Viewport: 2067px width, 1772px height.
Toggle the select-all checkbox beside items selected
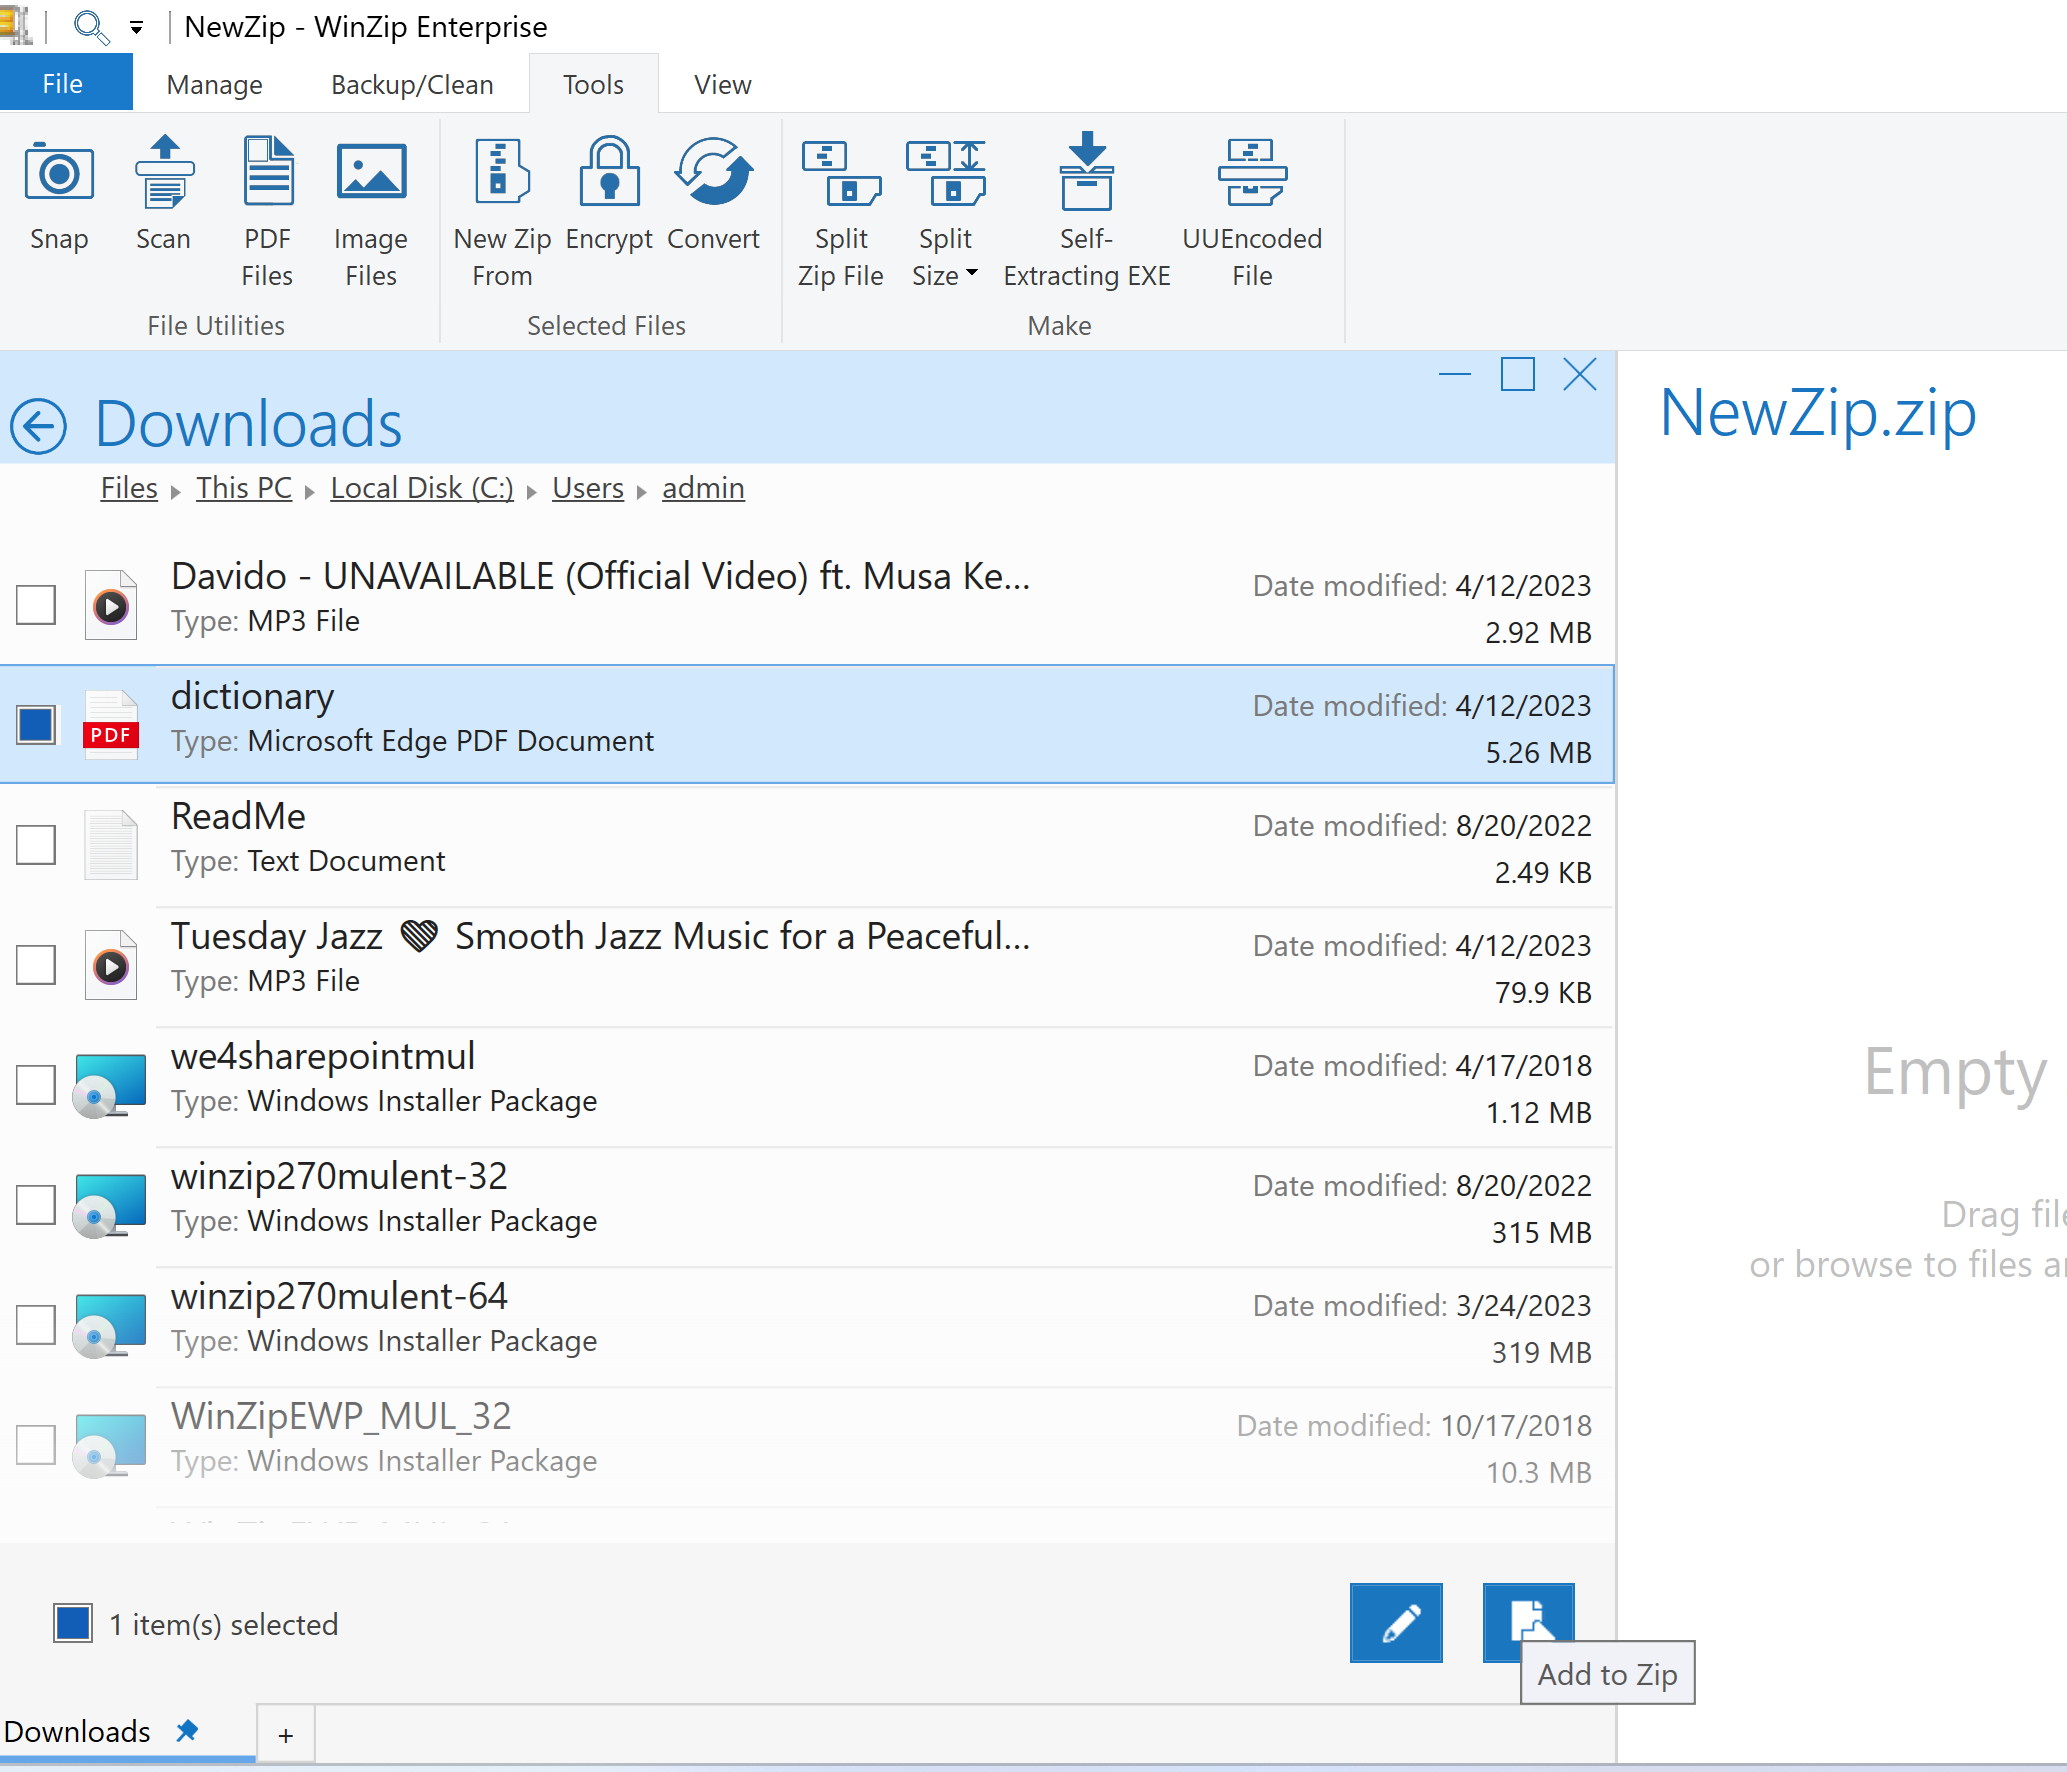click(73, 1623)
